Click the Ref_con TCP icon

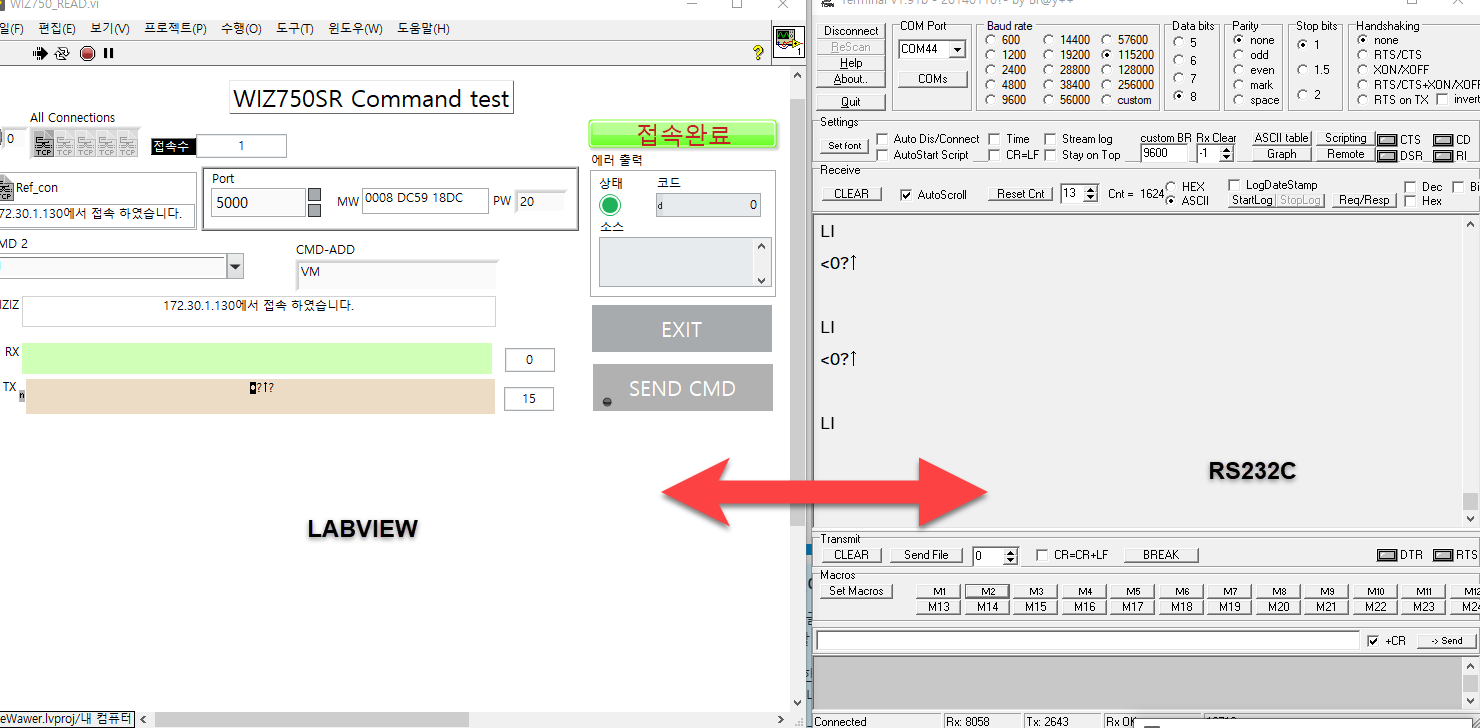[x=5, y=187]
